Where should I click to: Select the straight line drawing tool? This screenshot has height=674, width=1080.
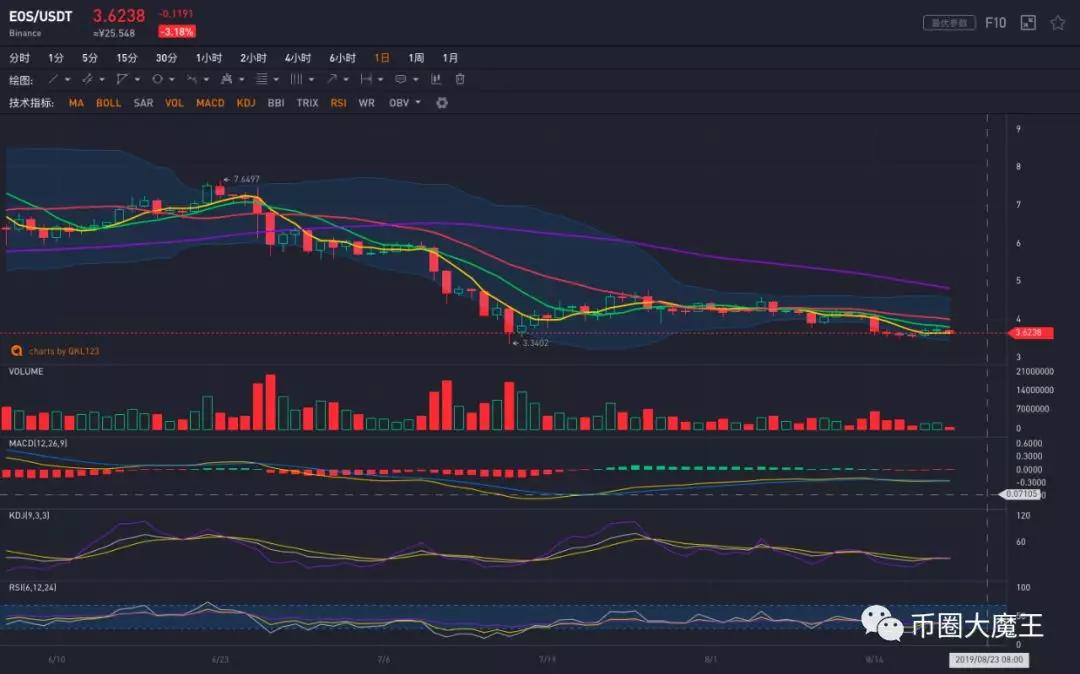(x=52, y=80)
